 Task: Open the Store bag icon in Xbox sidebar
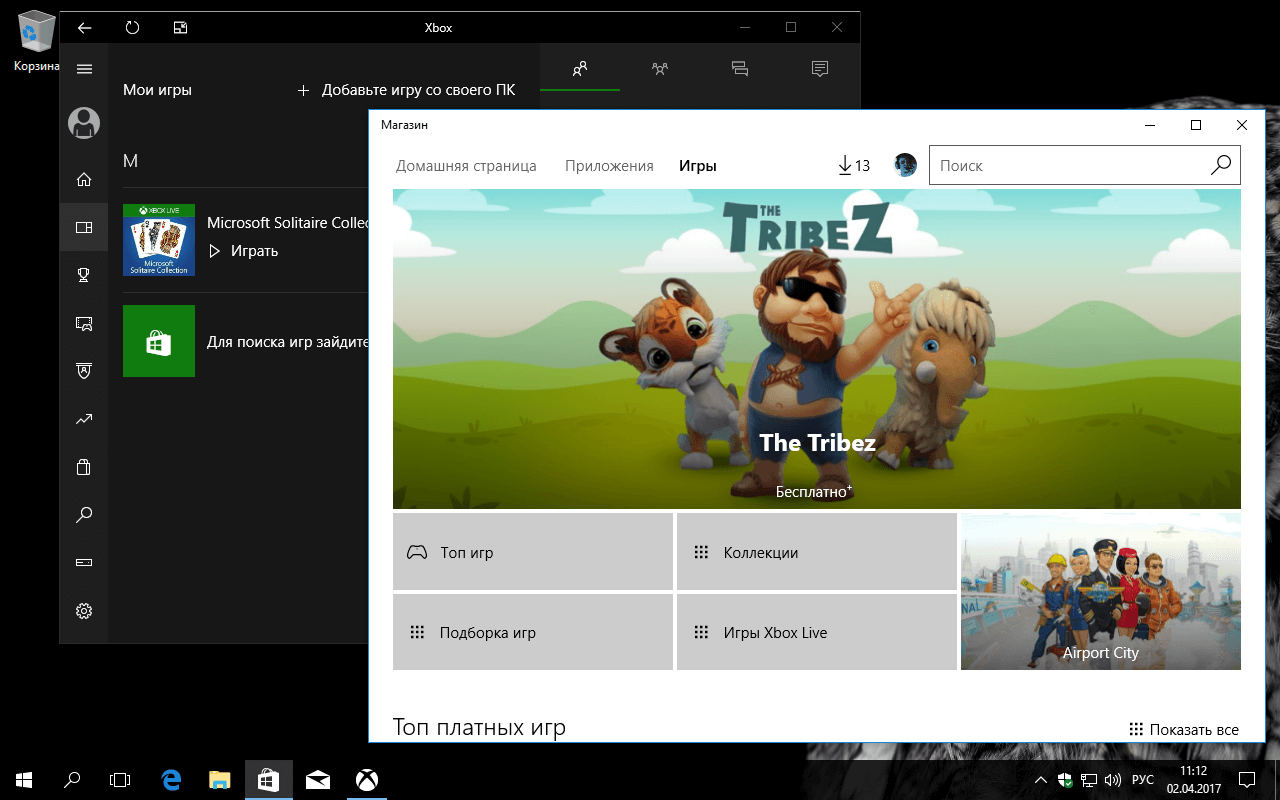84,466
